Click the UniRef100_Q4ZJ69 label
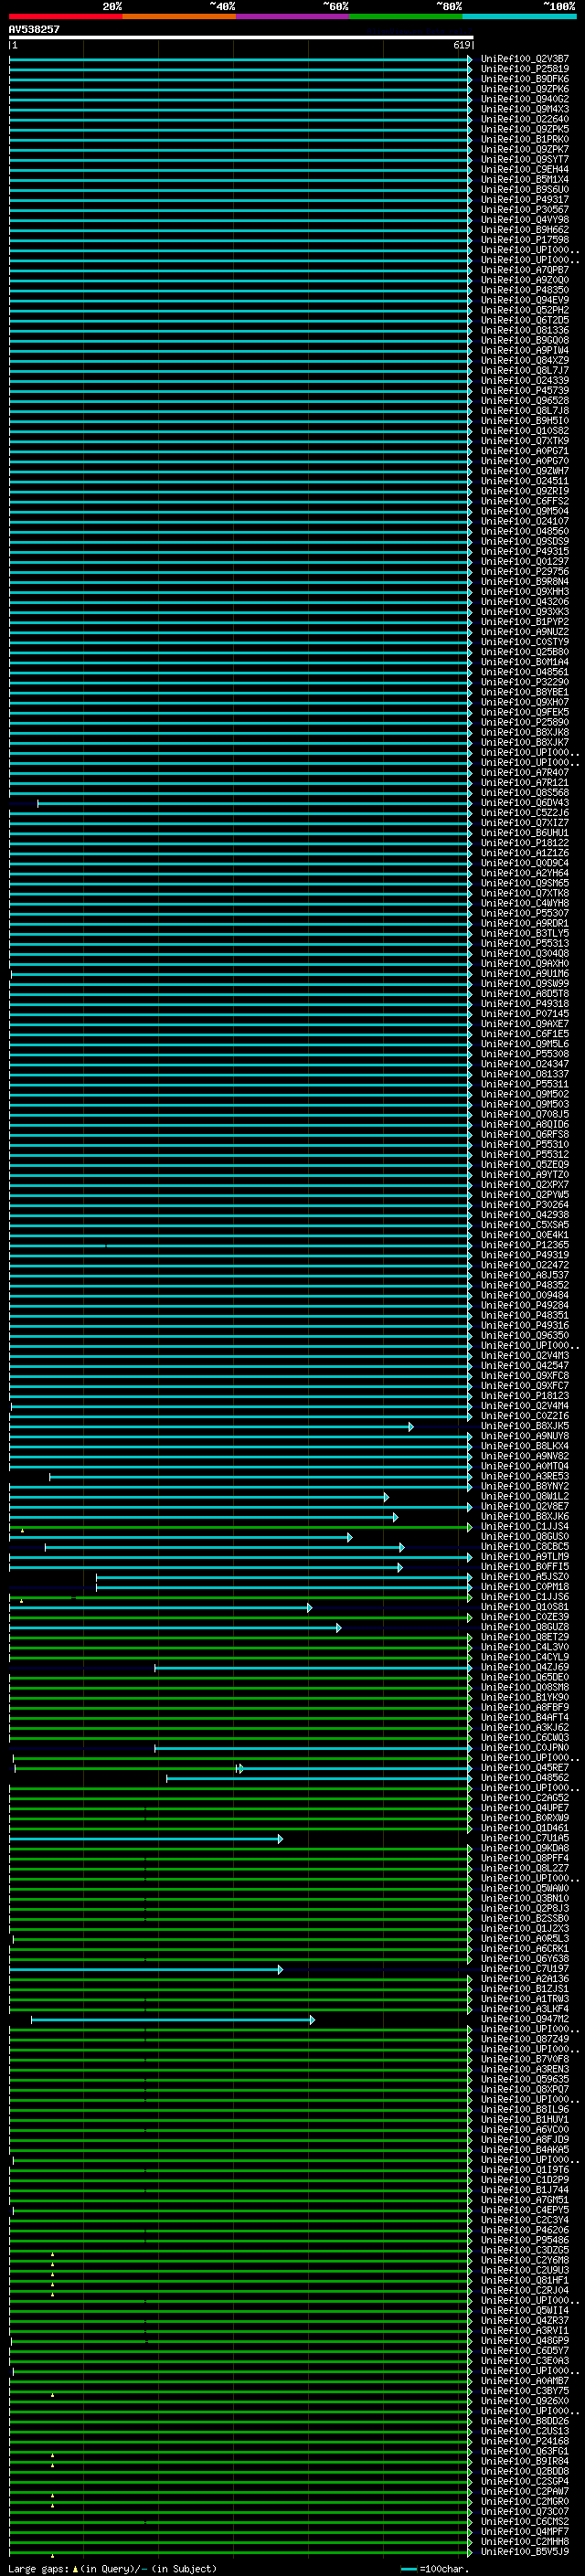This screenshot has width=585, height=2576. 525,1667
